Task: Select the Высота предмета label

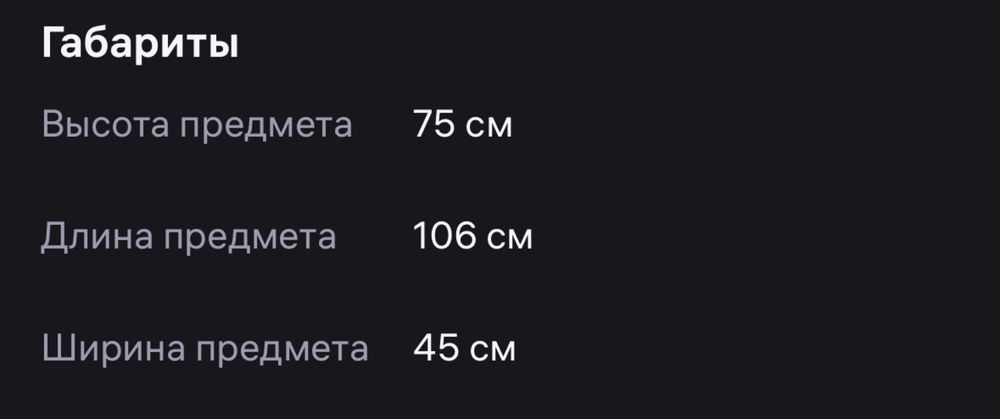Action: [x=197, y=126]
